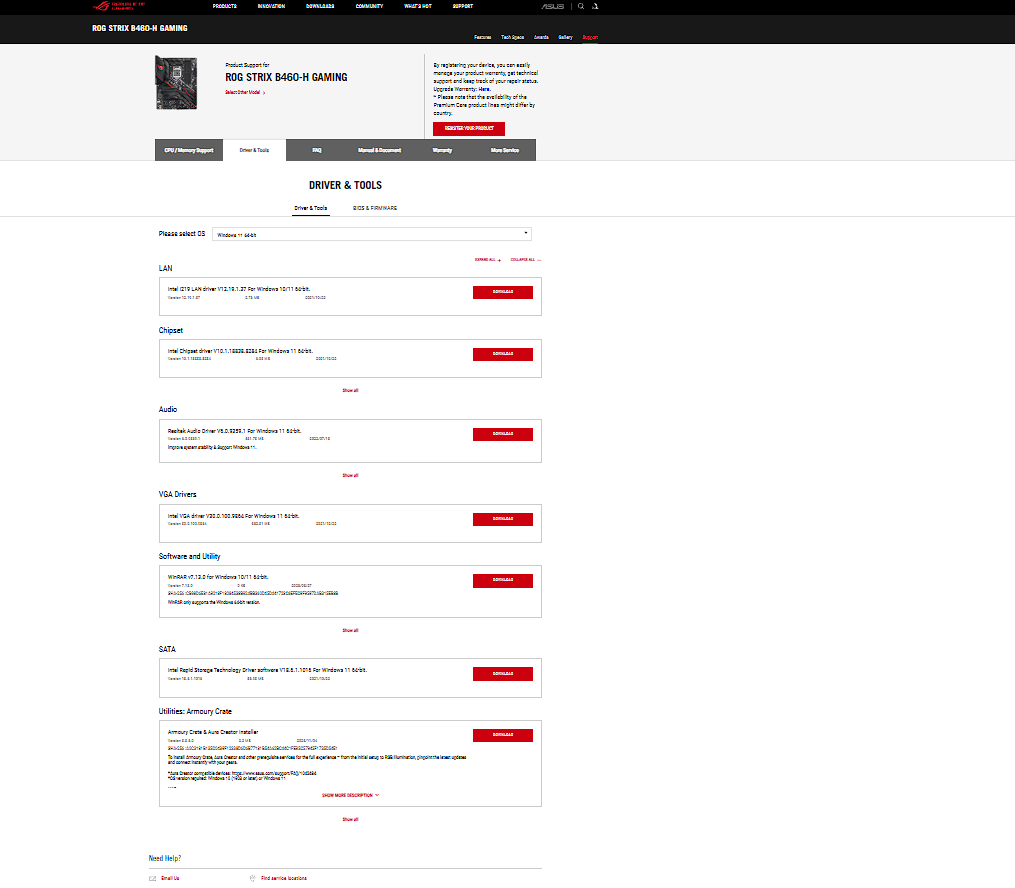Click EXPAND ALL
The width and height of the screenshot is (1015, 888).
tap(487, 260)
